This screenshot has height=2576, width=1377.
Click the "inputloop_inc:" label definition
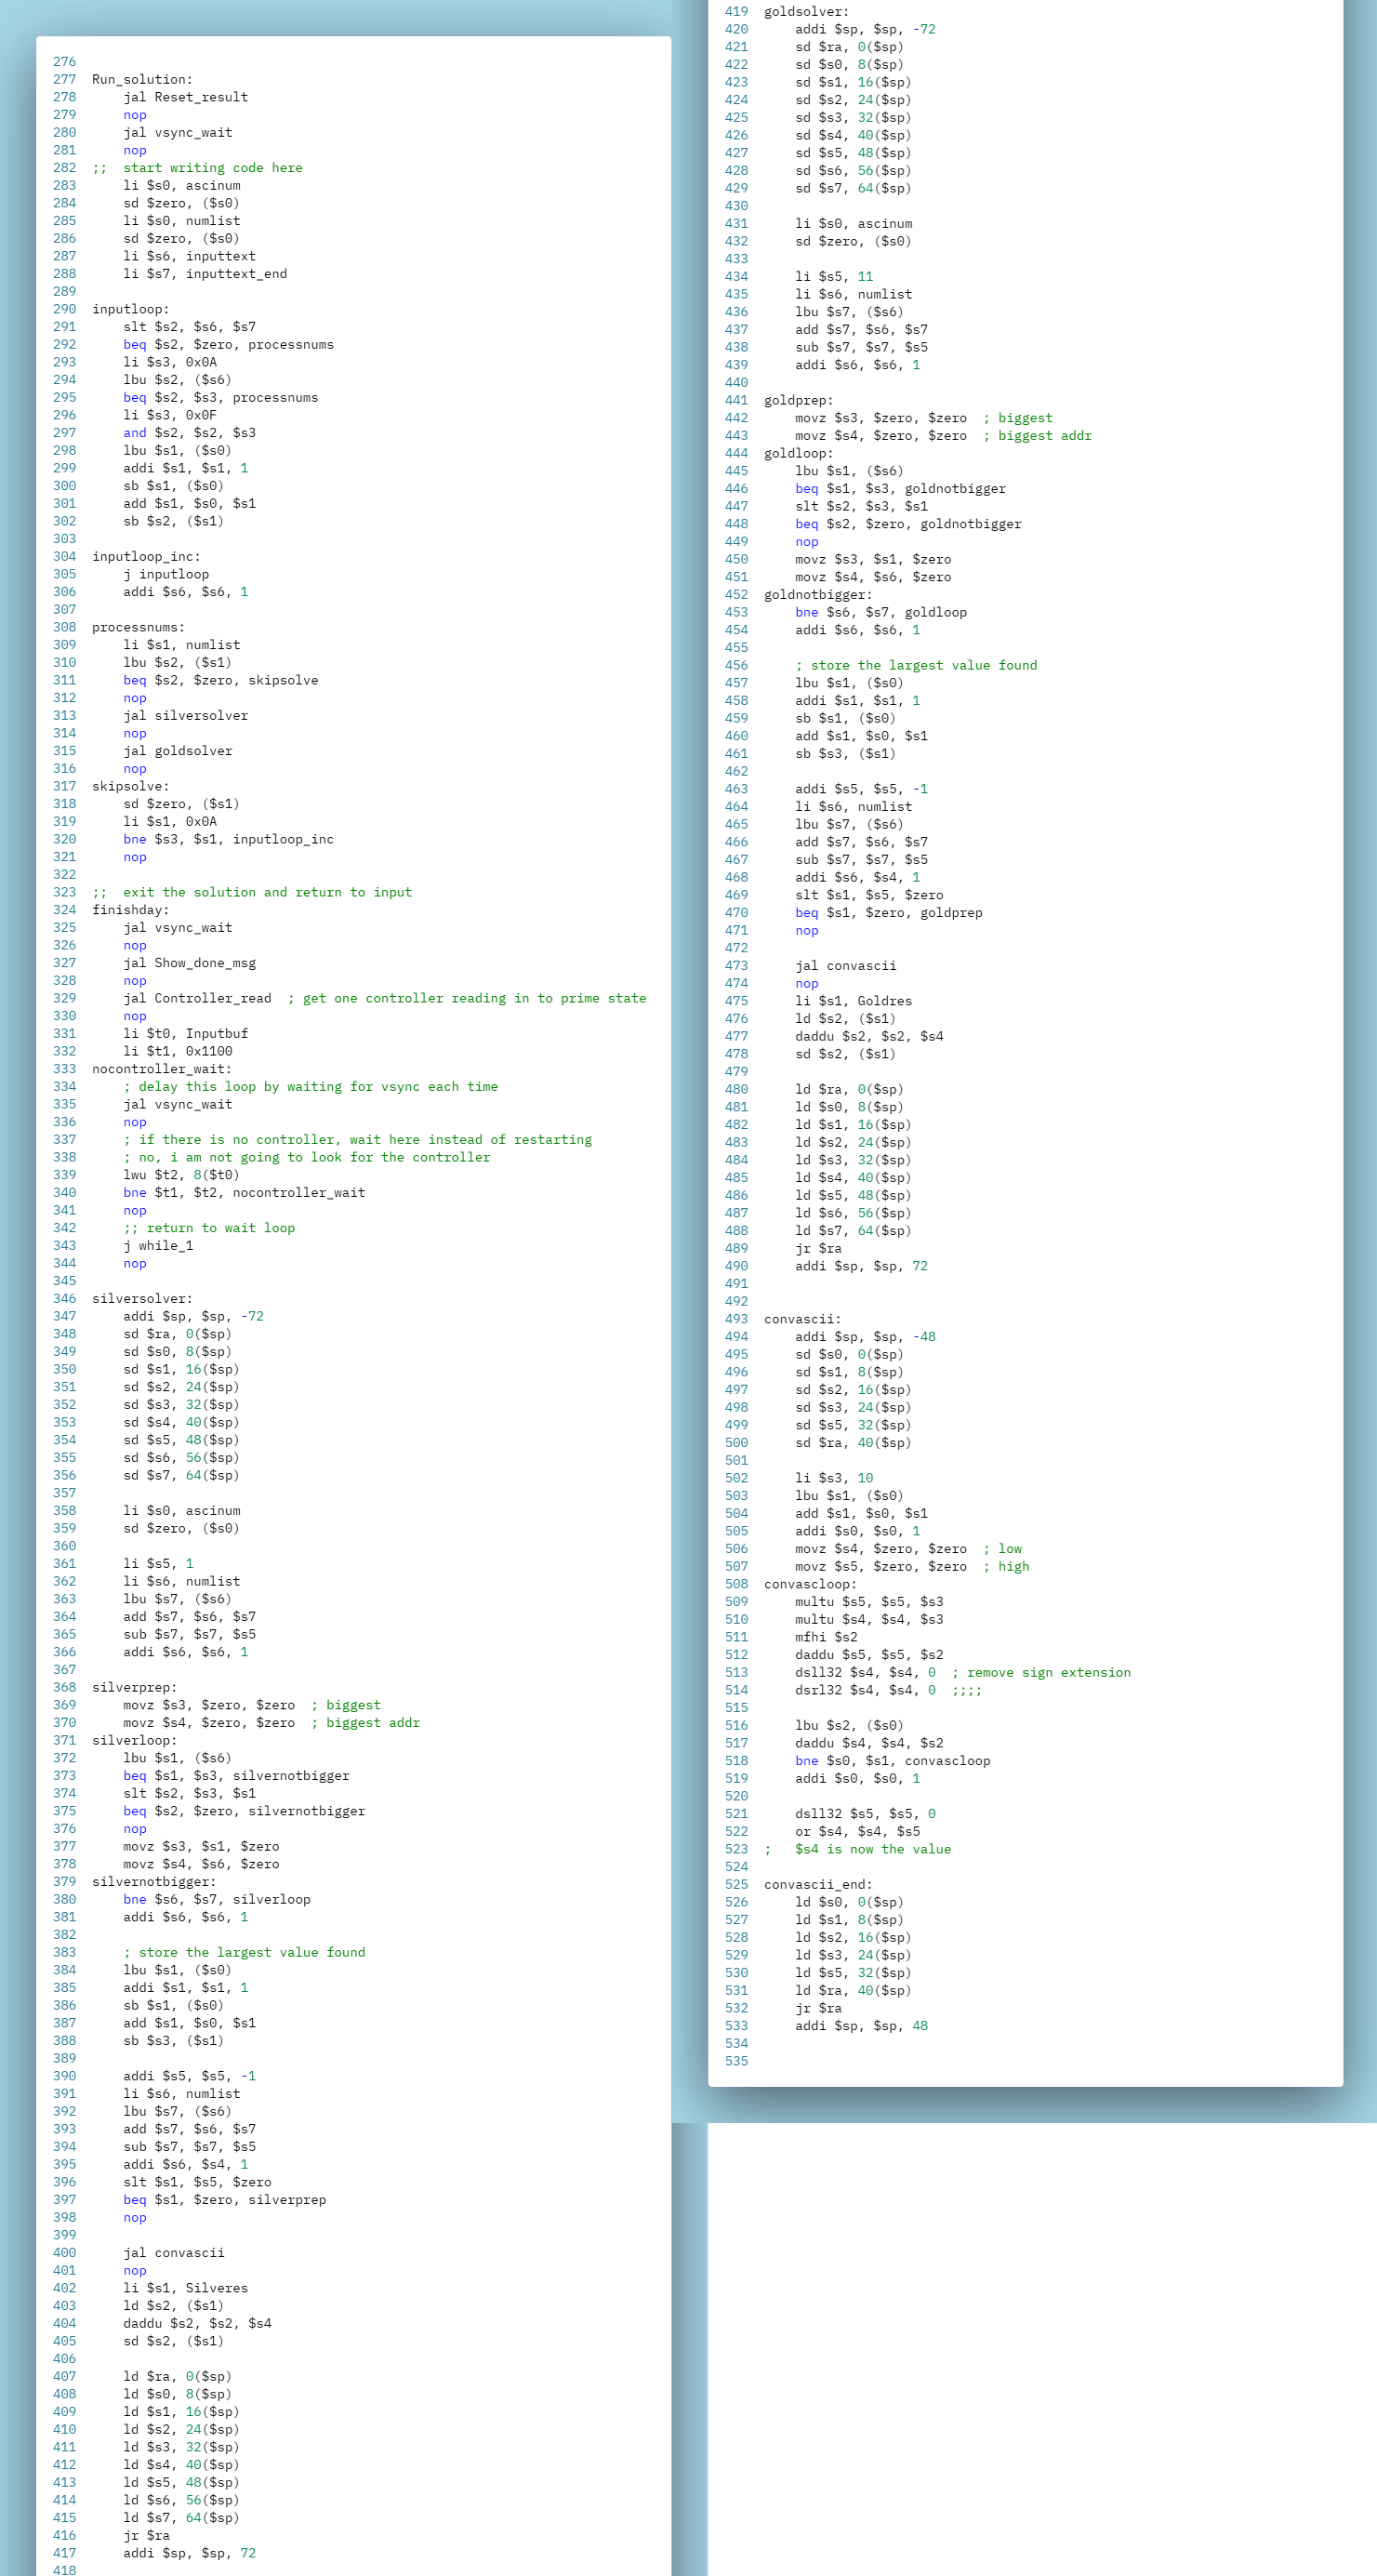point(146,557)
